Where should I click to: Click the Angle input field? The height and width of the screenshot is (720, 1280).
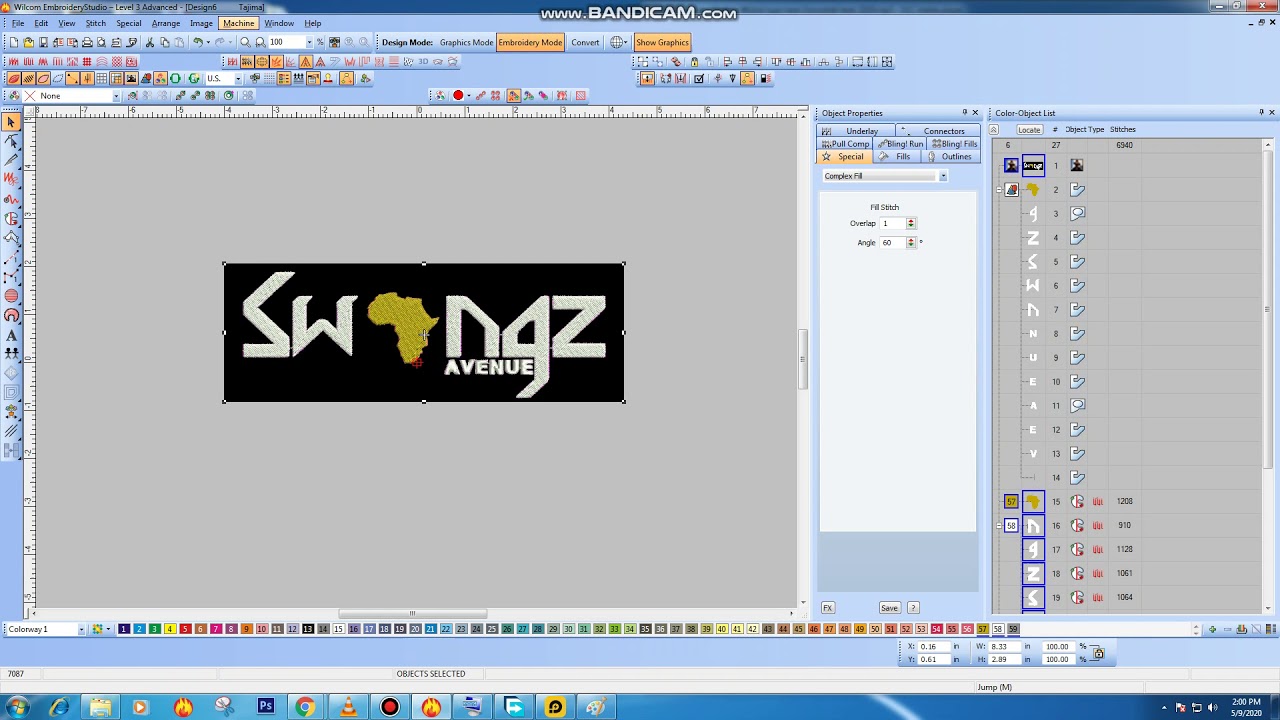point(891,242)
